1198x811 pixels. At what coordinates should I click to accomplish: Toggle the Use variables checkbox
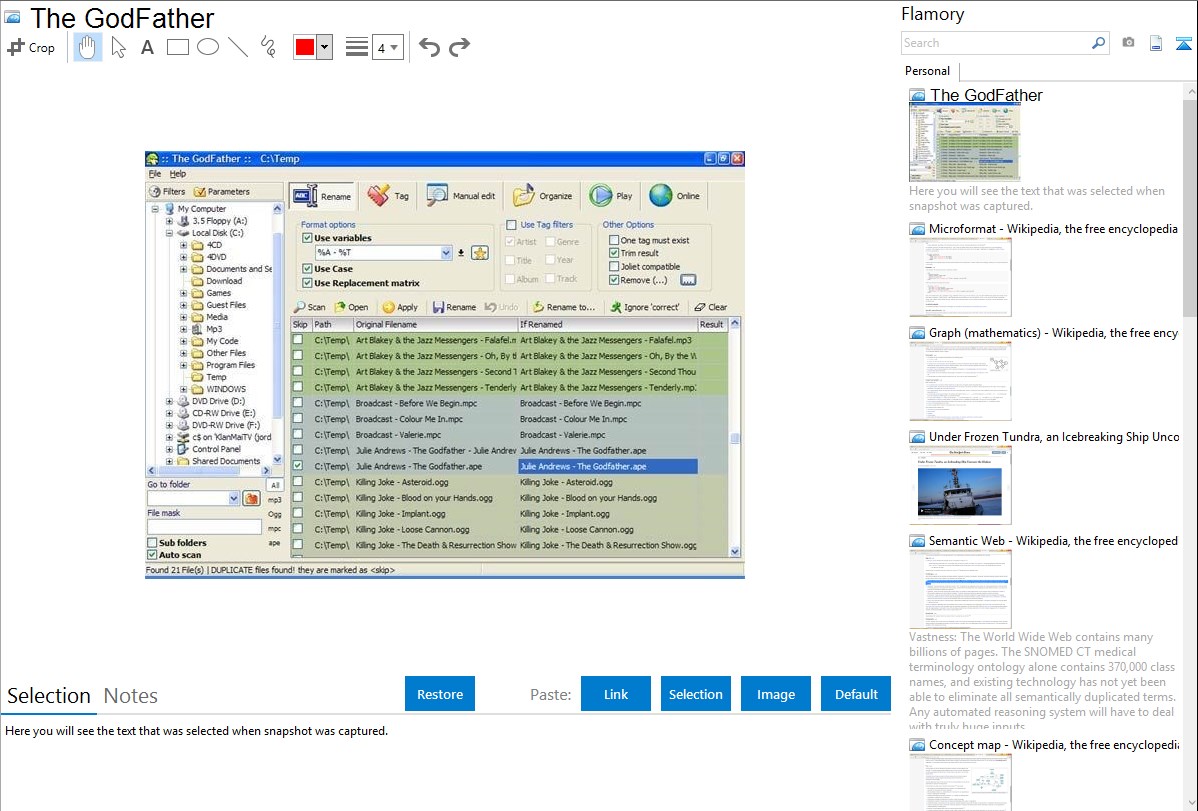point(307,238)
